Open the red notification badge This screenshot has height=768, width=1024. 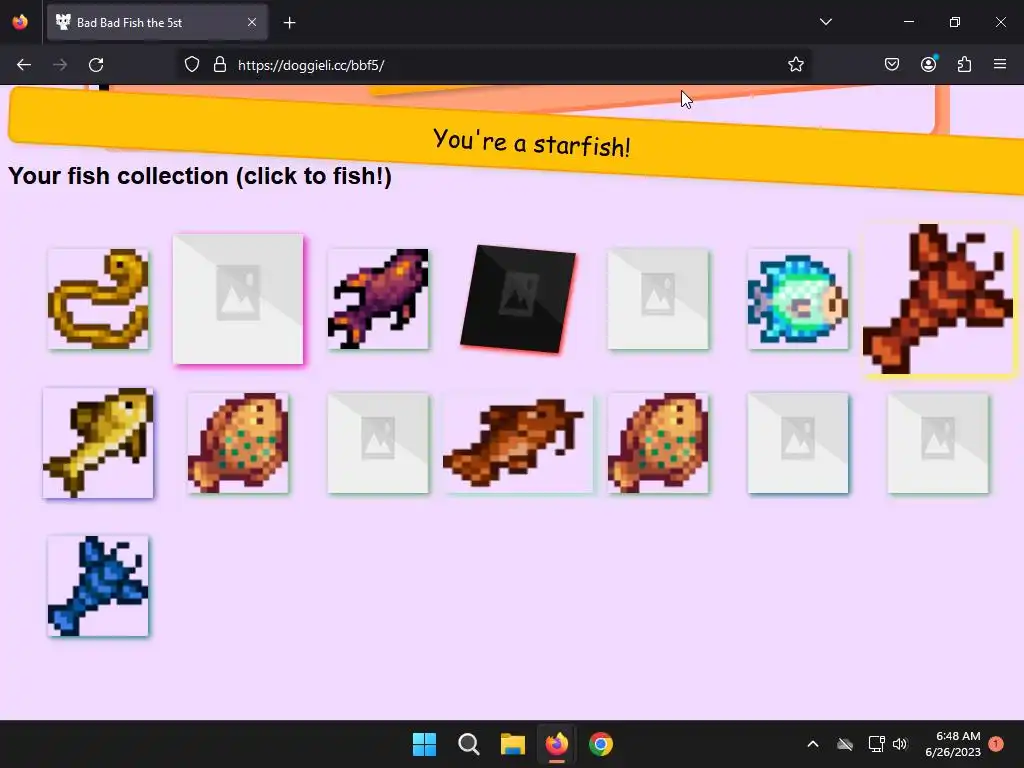[x=996, y=744]
